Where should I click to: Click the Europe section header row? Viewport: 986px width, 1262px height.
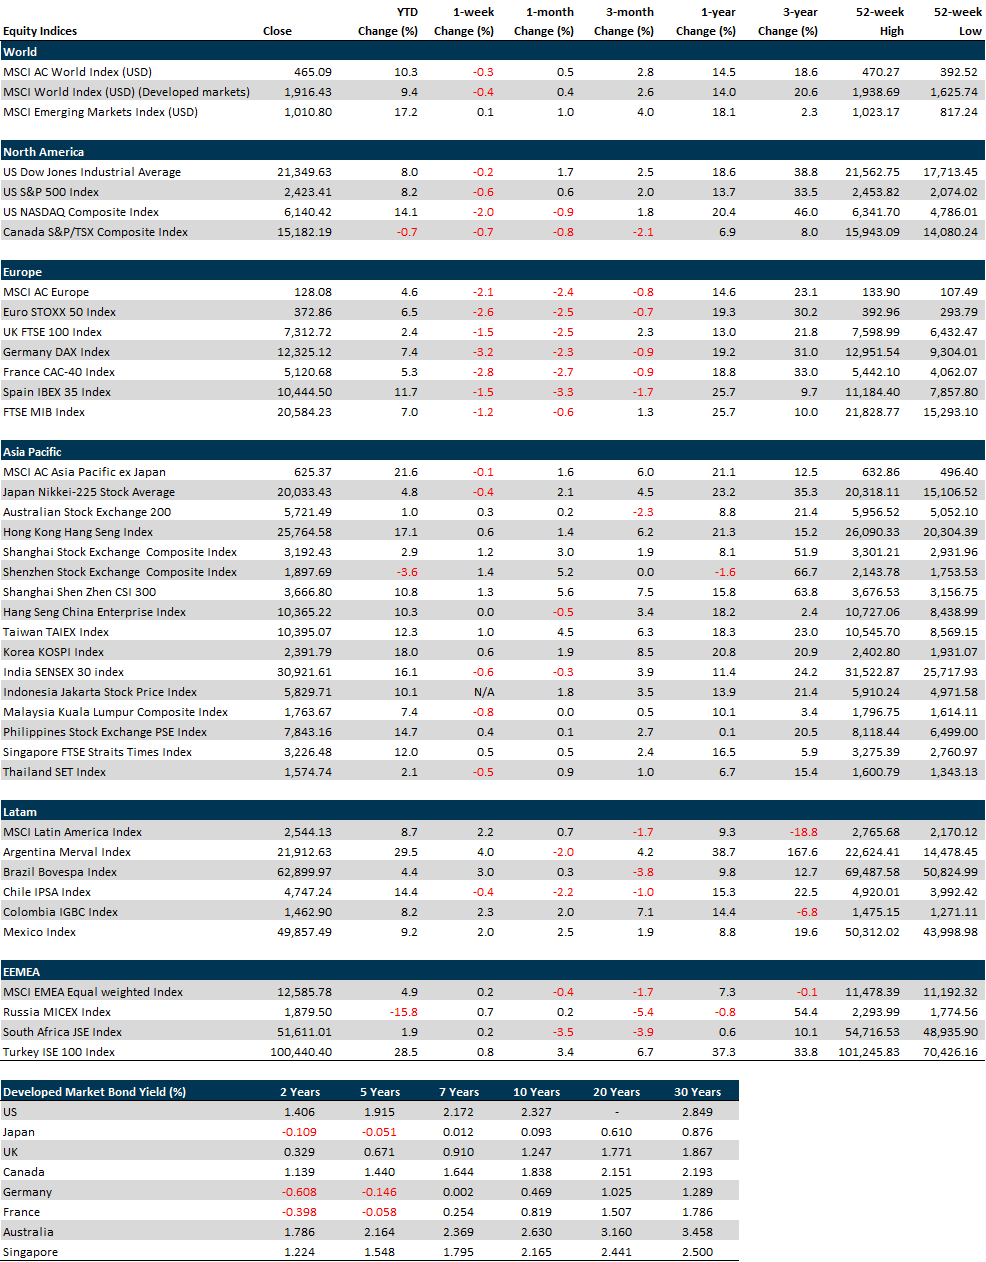[x=22, y=272]
